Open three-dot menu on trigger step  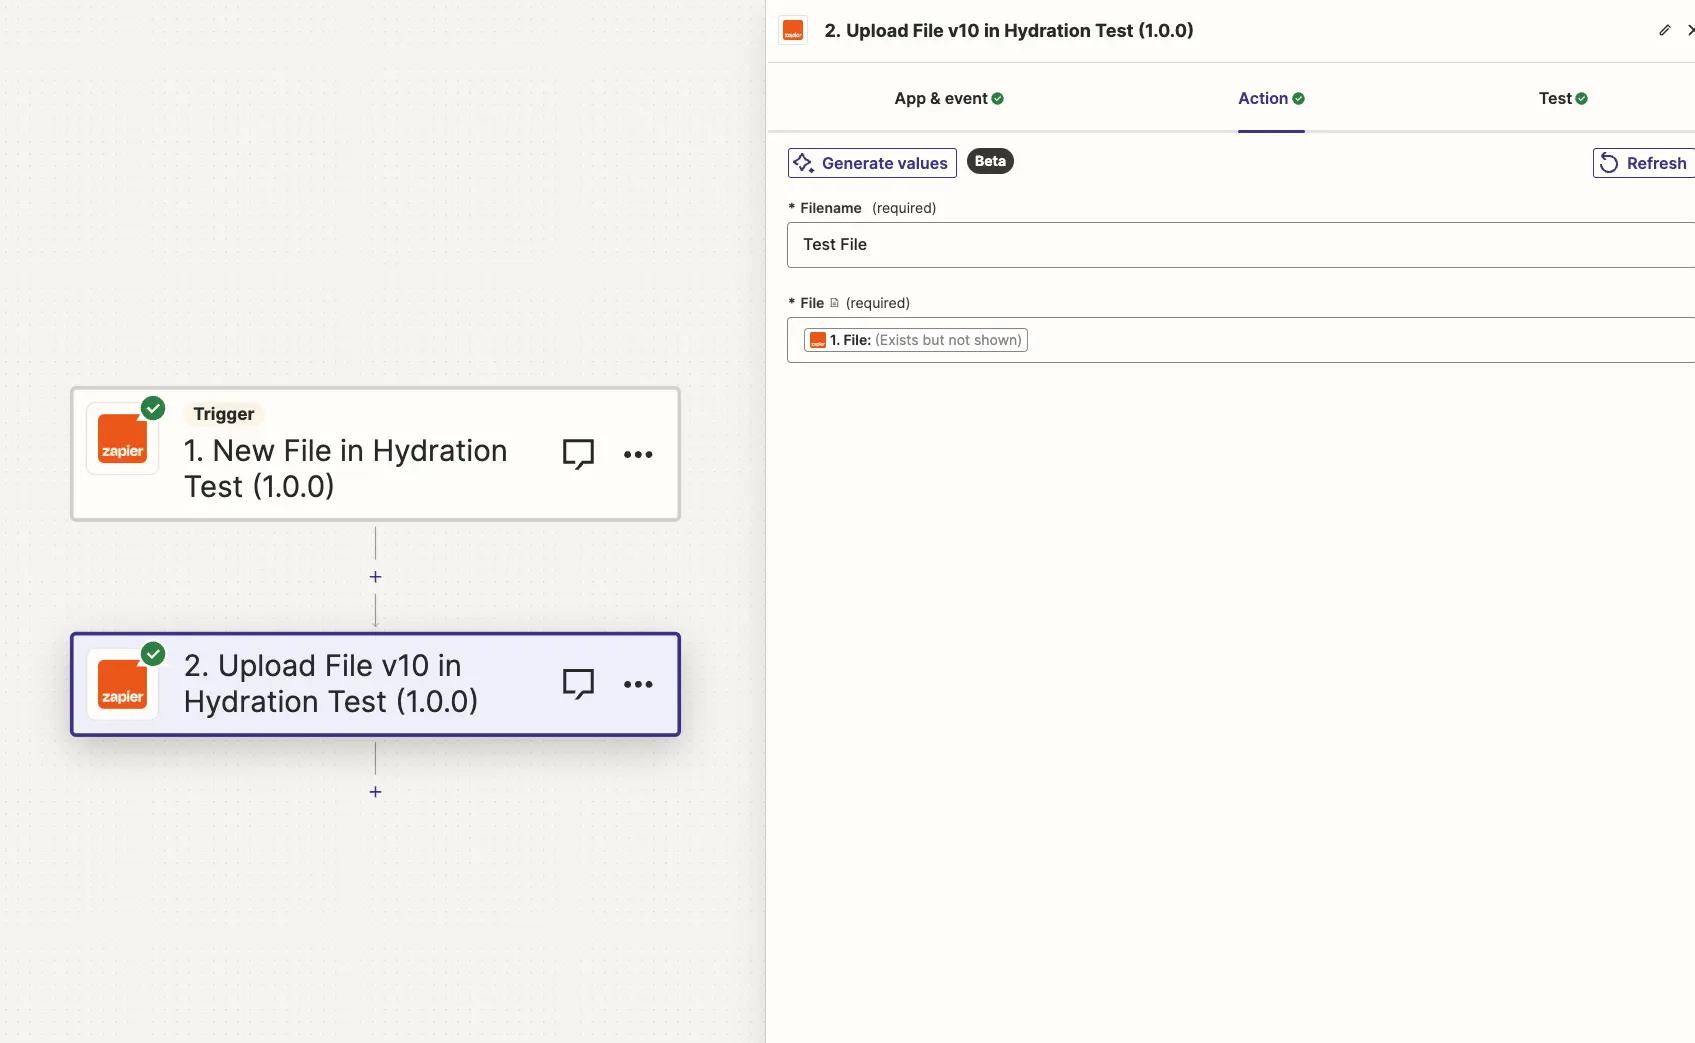638,454
